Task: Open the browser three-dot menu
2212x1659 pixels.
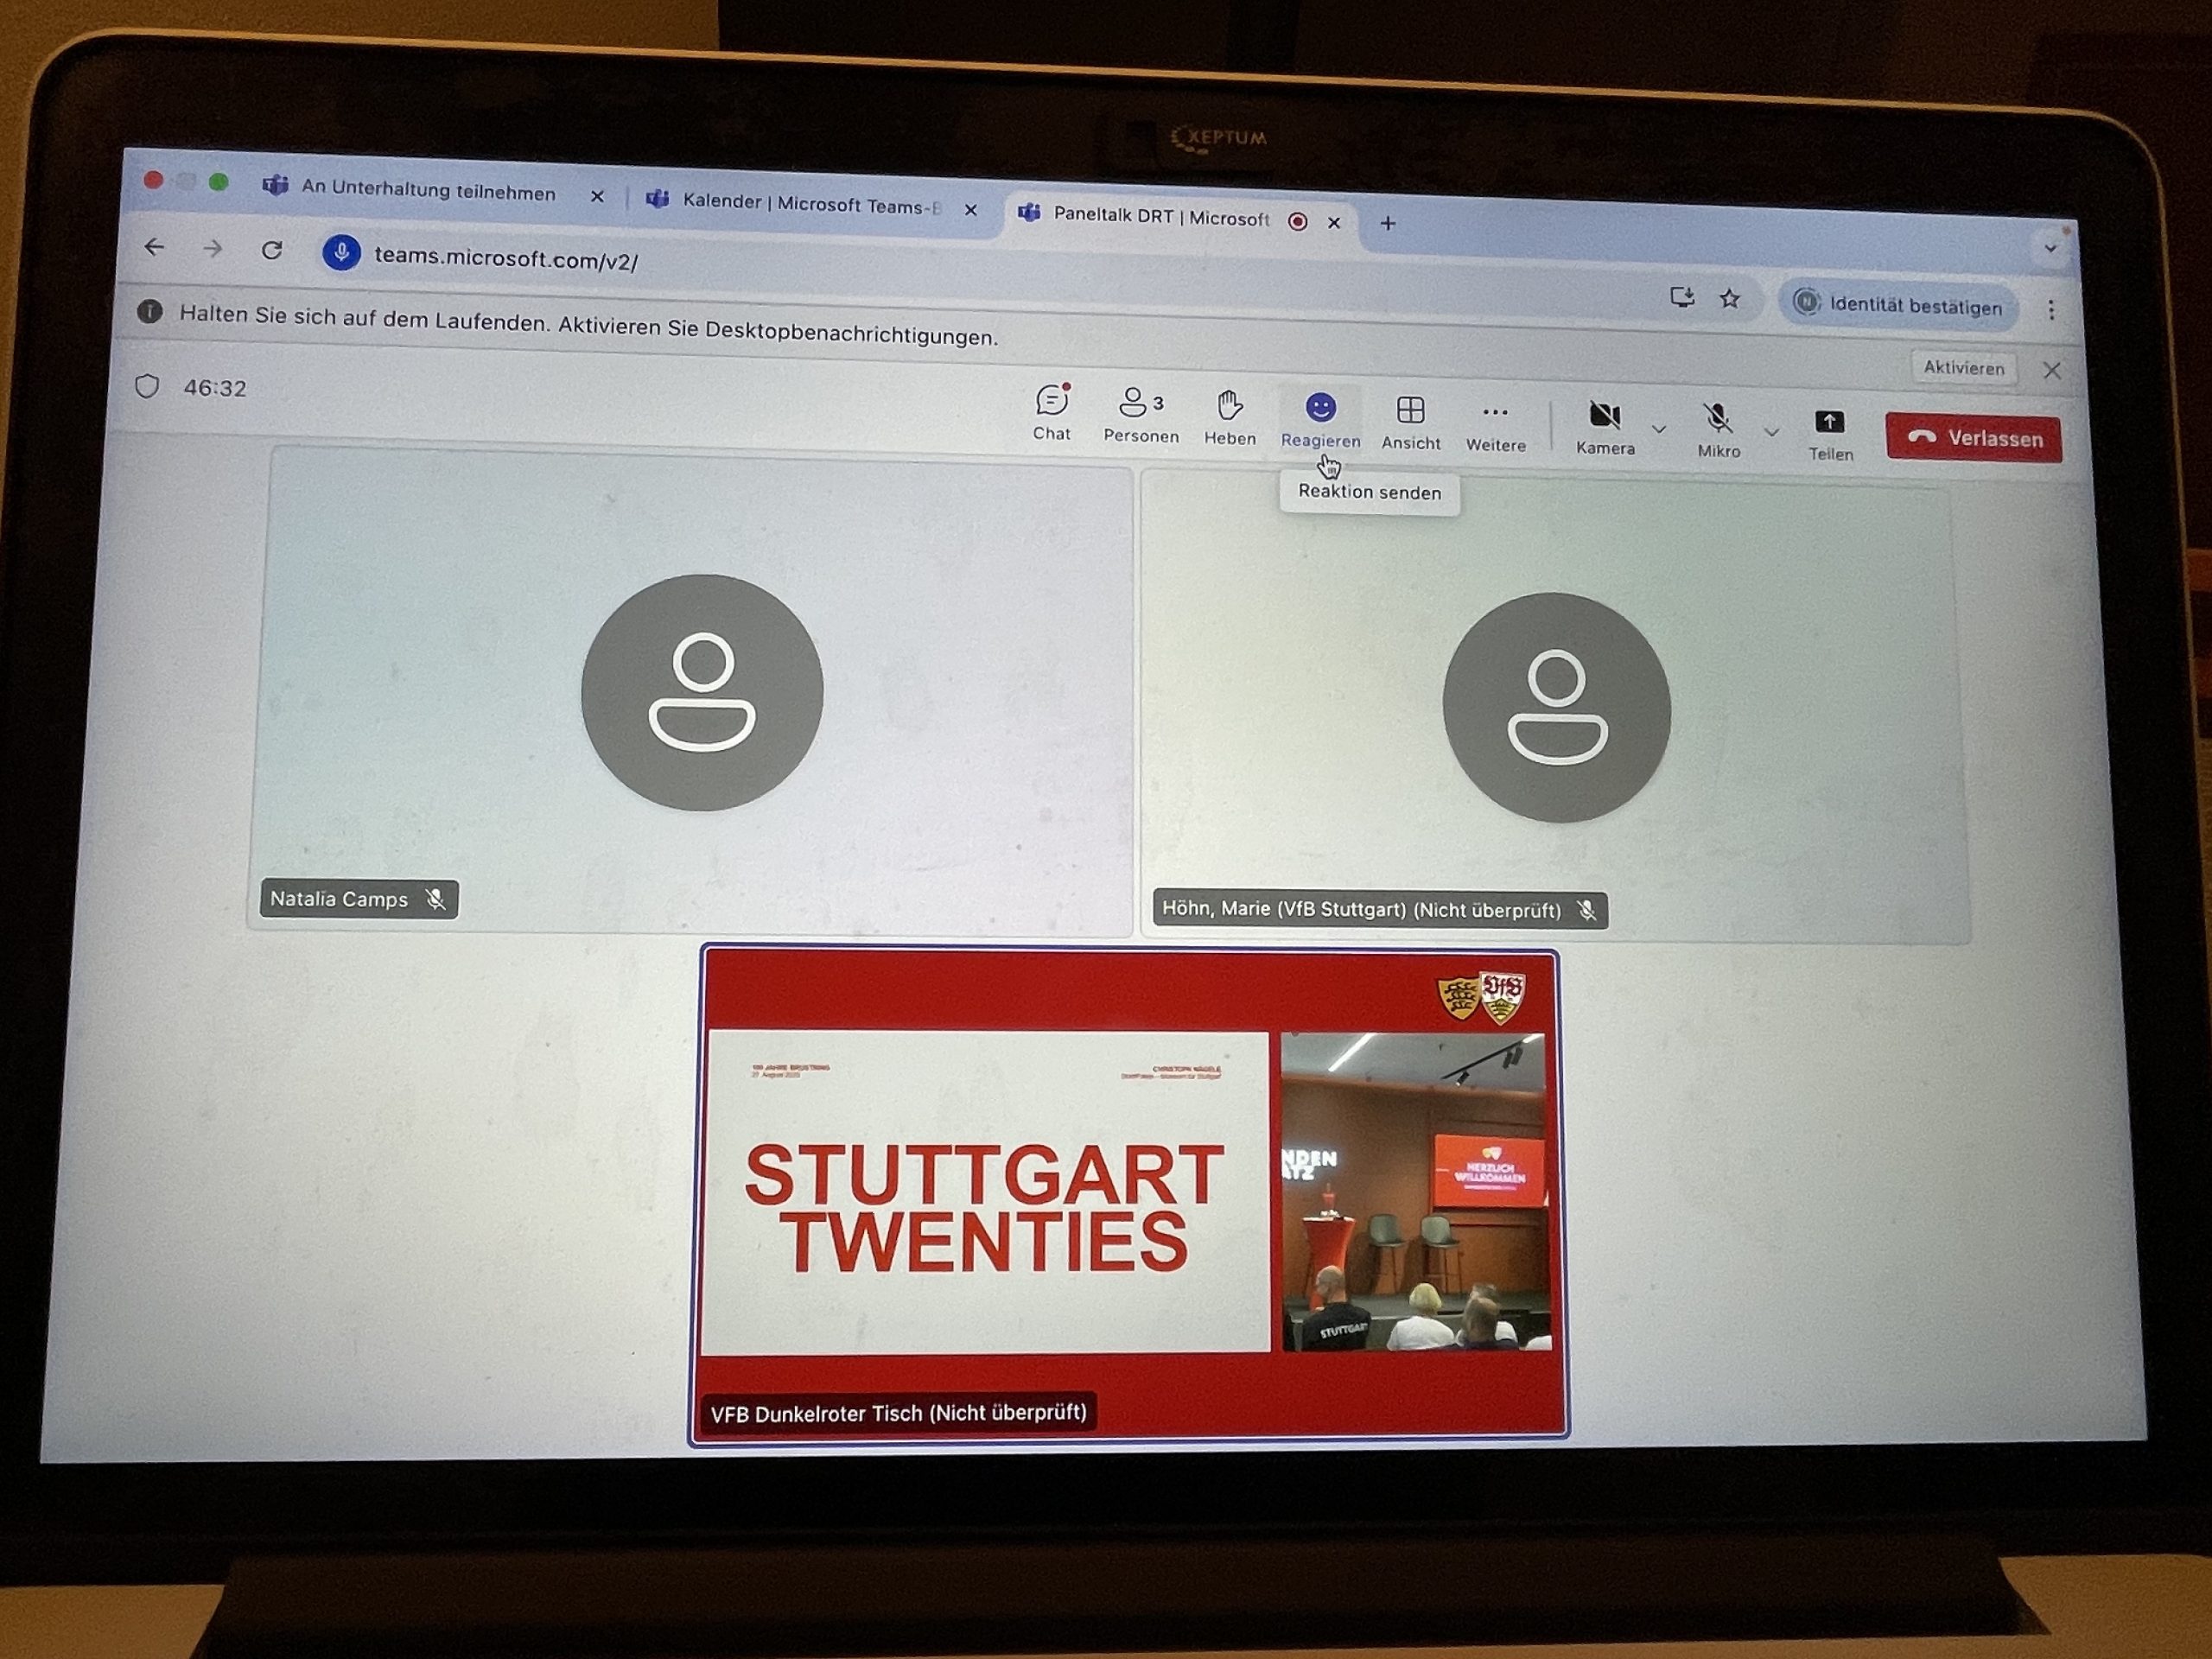Action: pyautogui.click(x=2051, y=310)
